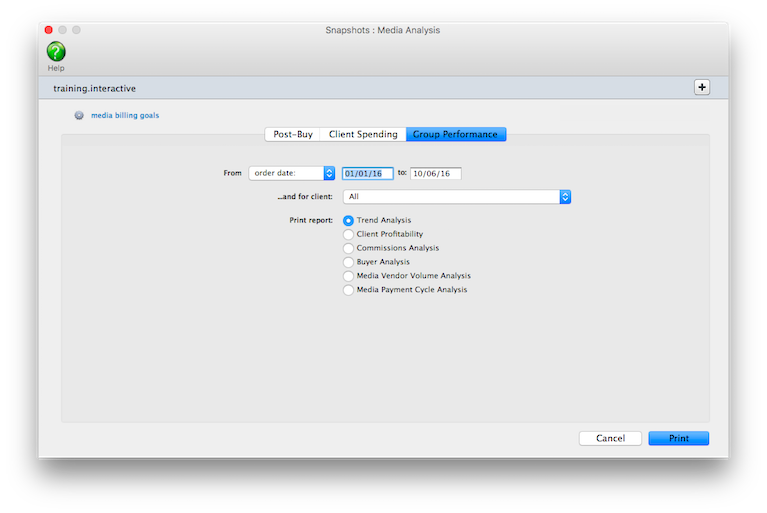Screen dimensions: 767x513
Task: Select the Trend Analysis radio button
Action: coord(348,220)
